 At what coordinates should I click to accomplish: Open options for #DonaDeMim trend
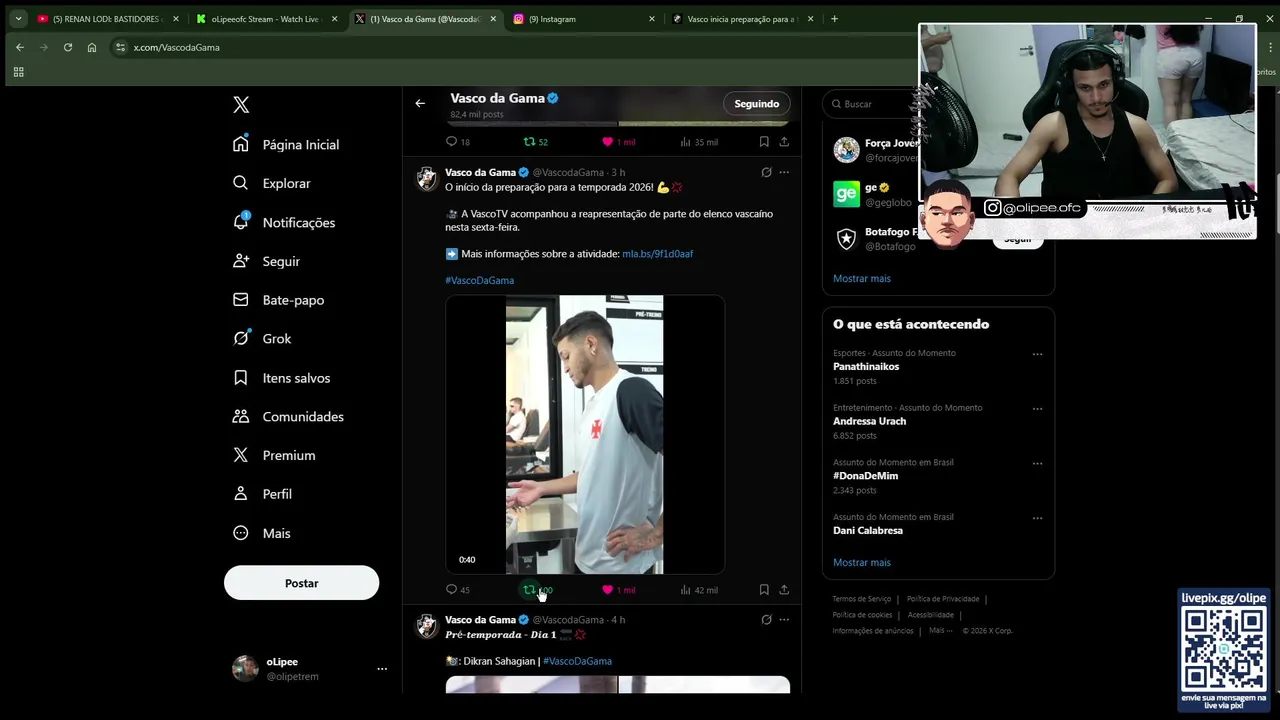pos(1037,464)
